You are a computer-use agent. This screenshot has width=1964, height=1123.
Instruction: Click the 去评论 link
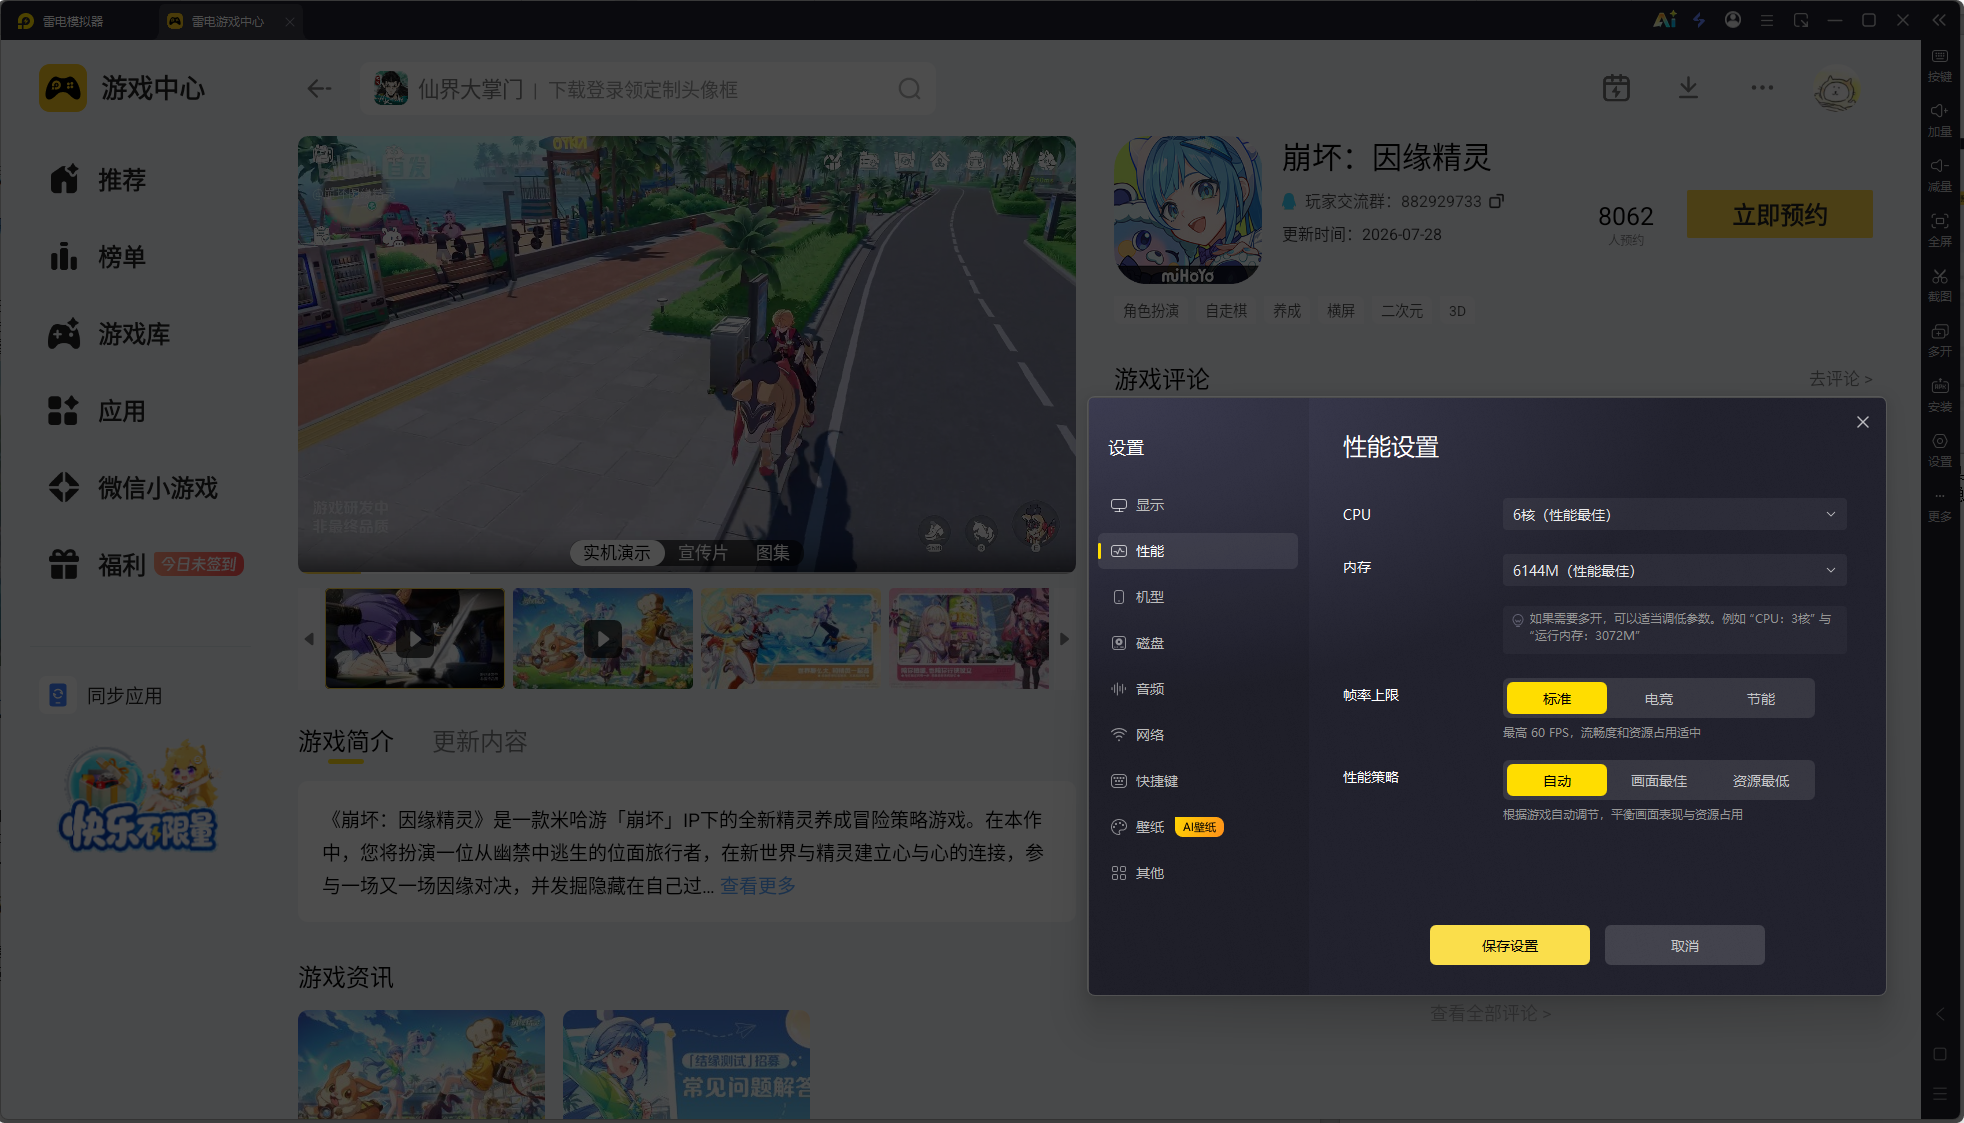pyautogui.click(x=1840, y=378)
